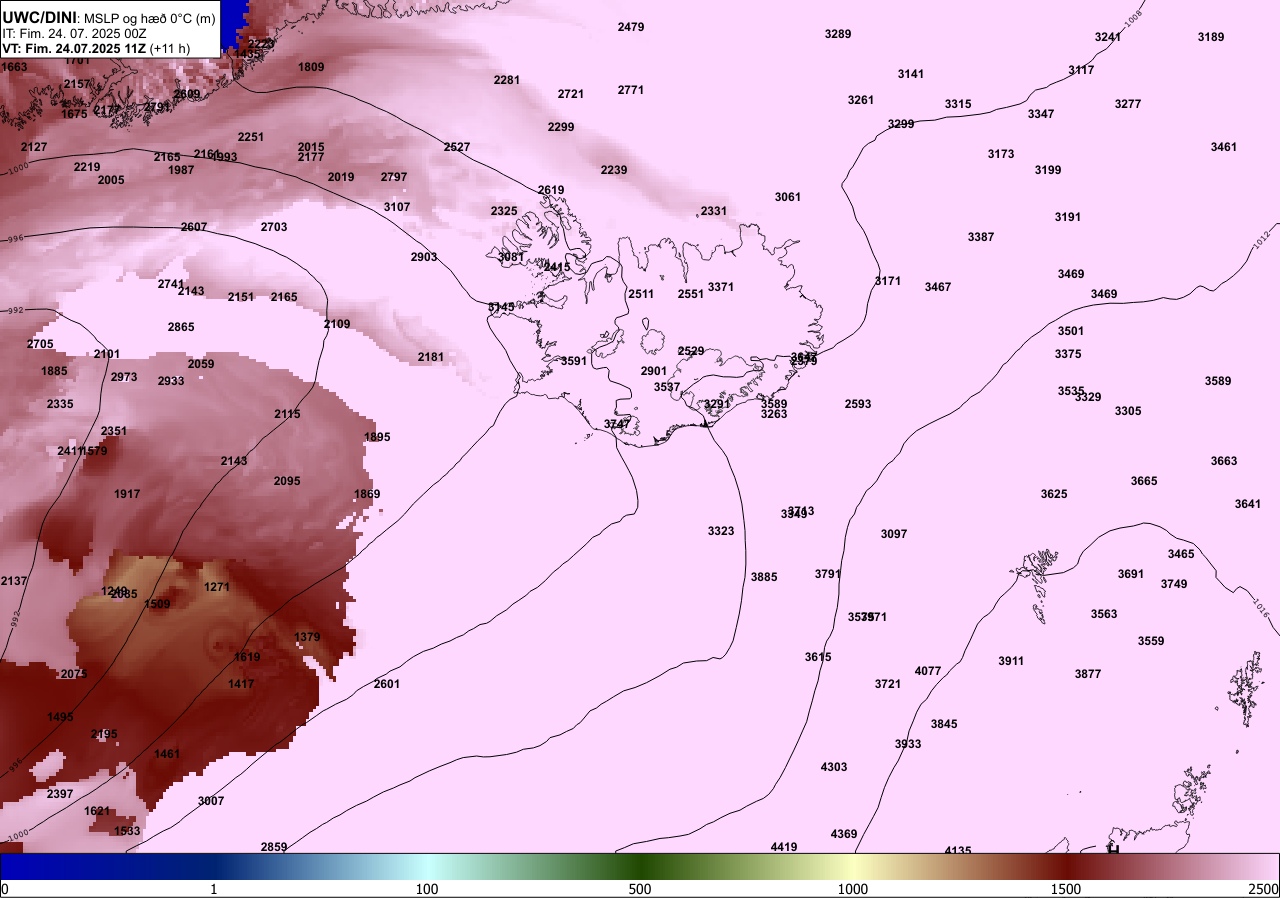Click the height value 3371 over Iceland

[721, 287]
